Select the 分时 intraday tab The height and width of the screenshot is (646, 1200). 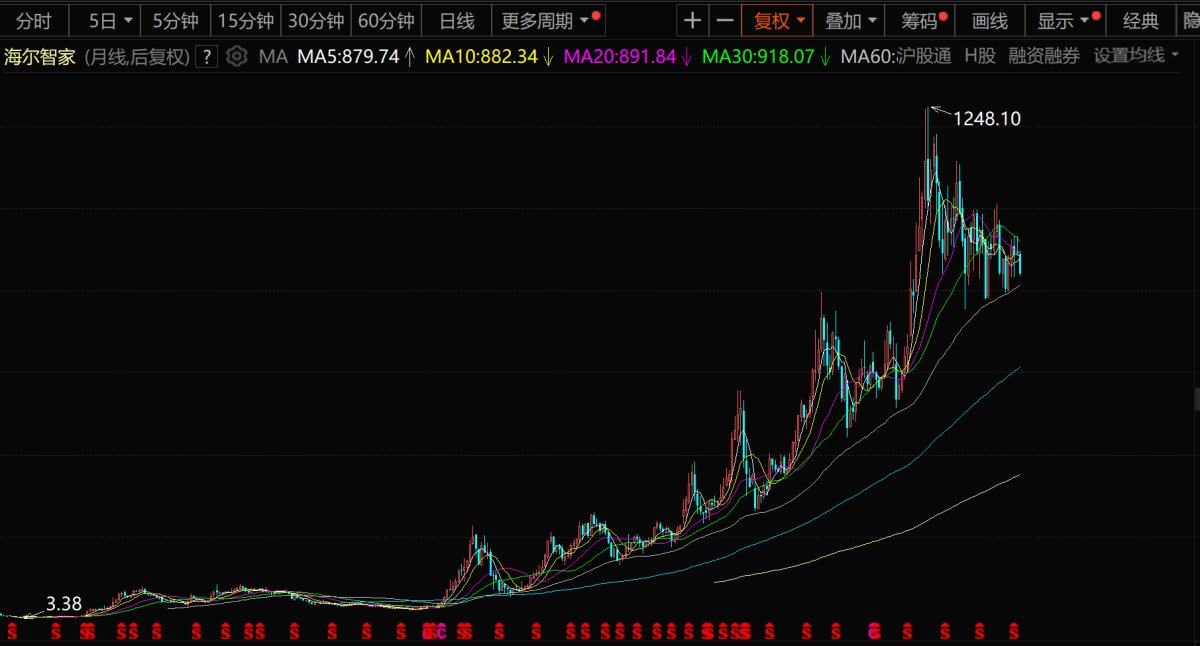coord(33,21)
